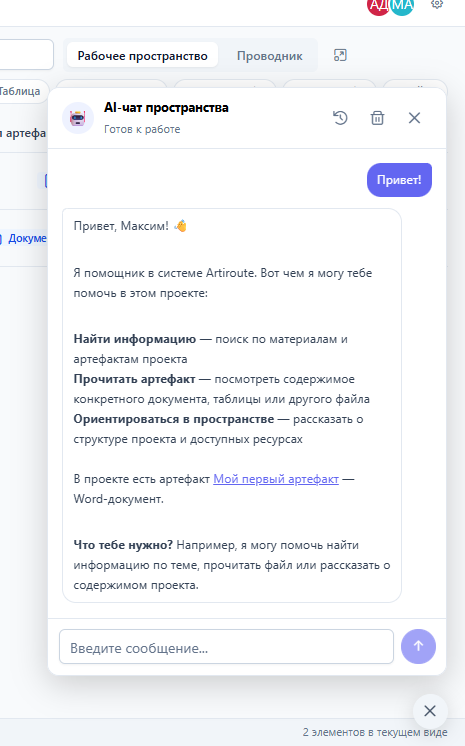Click the Привет! sent message bubble
This screenshot has height=746, width=465.
click(399, 180)
